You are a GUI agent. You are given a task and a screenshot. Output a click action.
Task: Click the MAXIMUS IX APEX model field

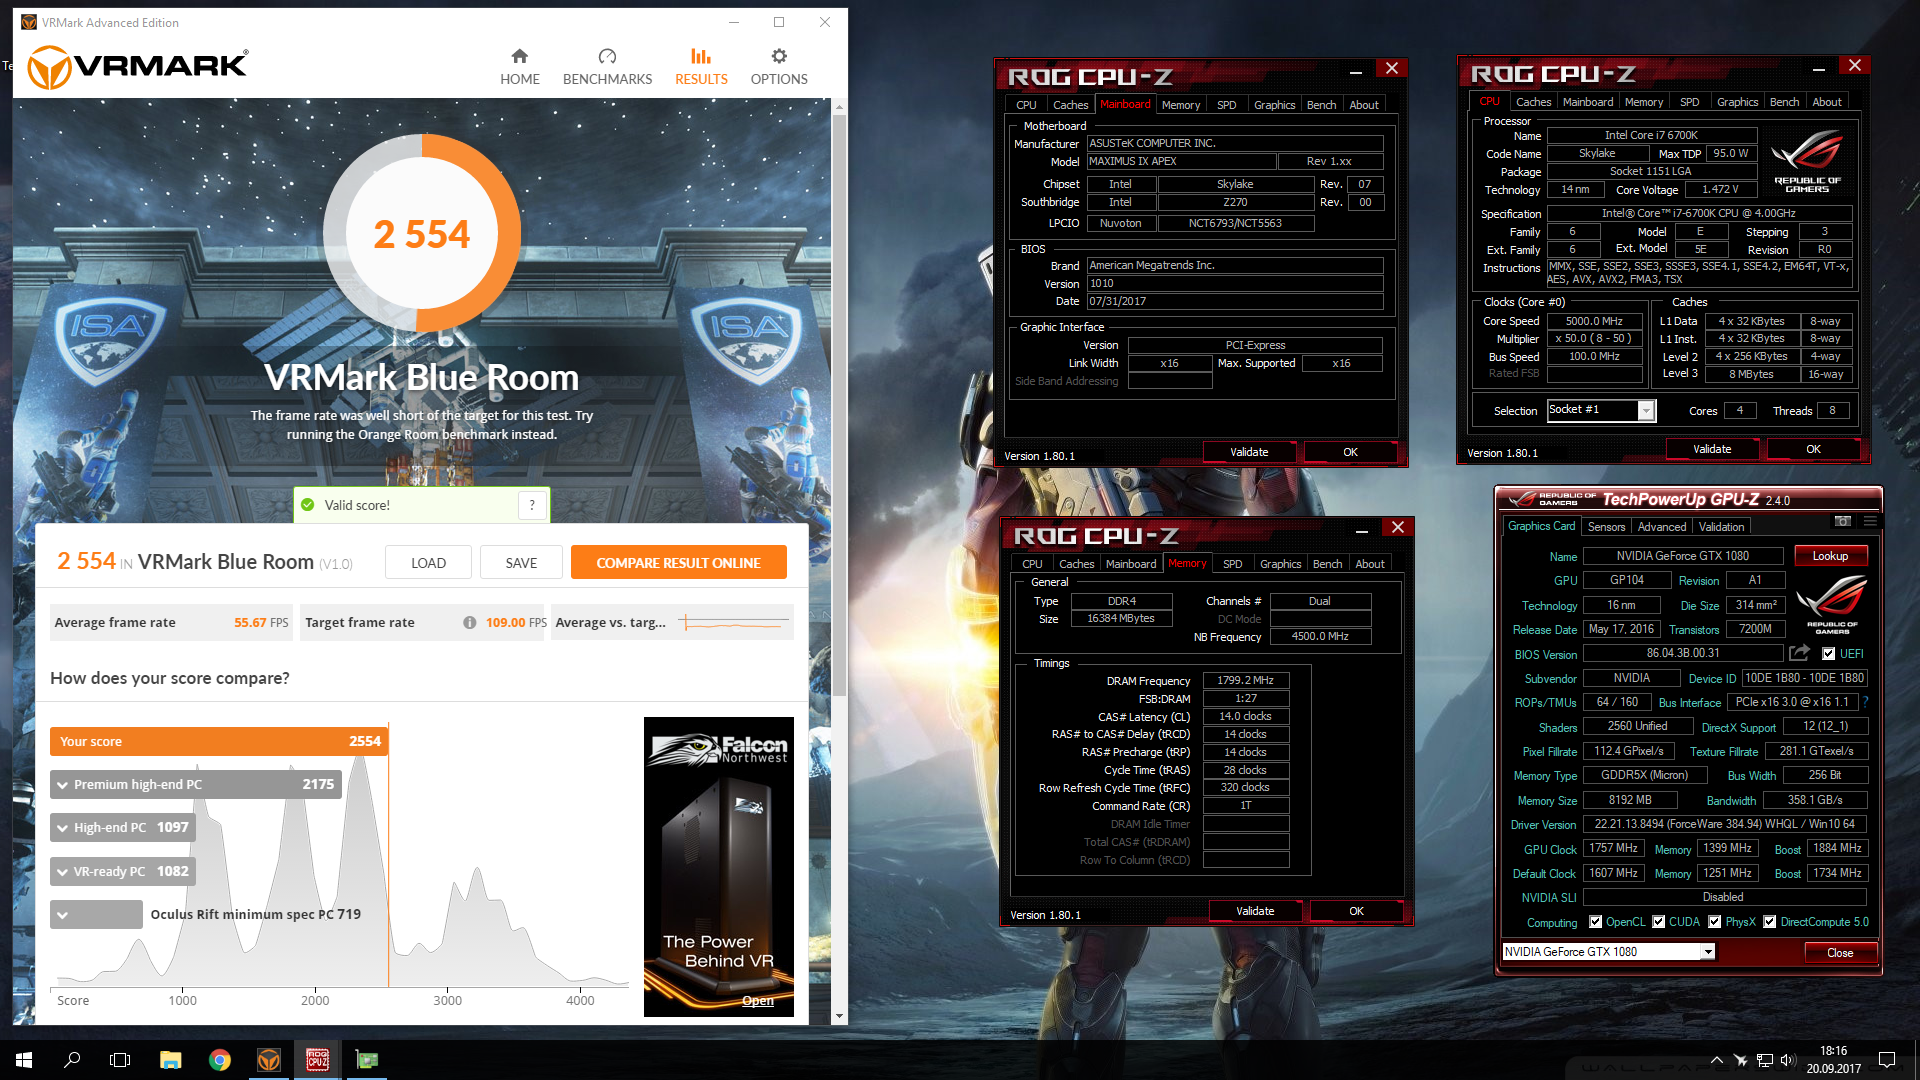pos(1181,161)
